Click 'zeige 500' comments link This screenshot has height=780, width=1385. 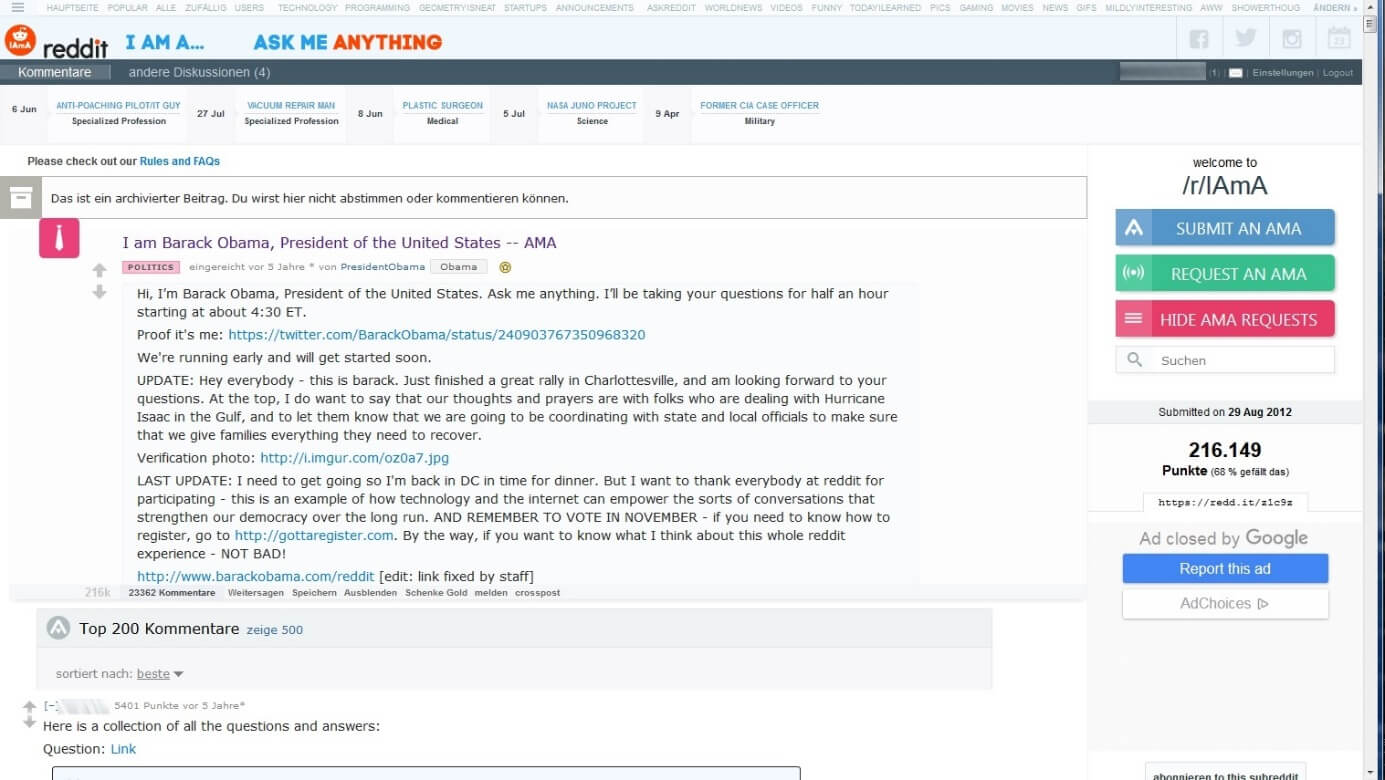click(274, 630)
